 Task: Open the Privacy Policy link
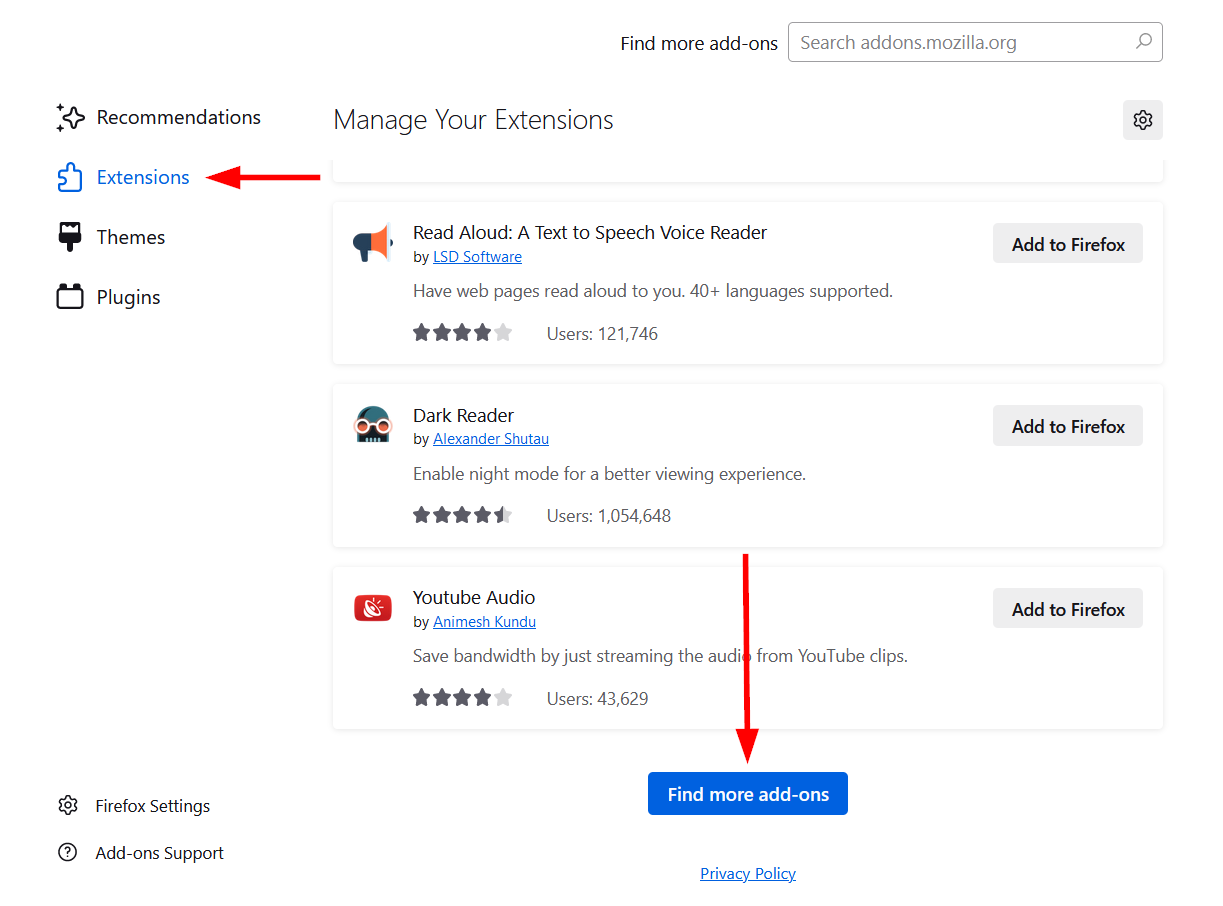(748, 874)
